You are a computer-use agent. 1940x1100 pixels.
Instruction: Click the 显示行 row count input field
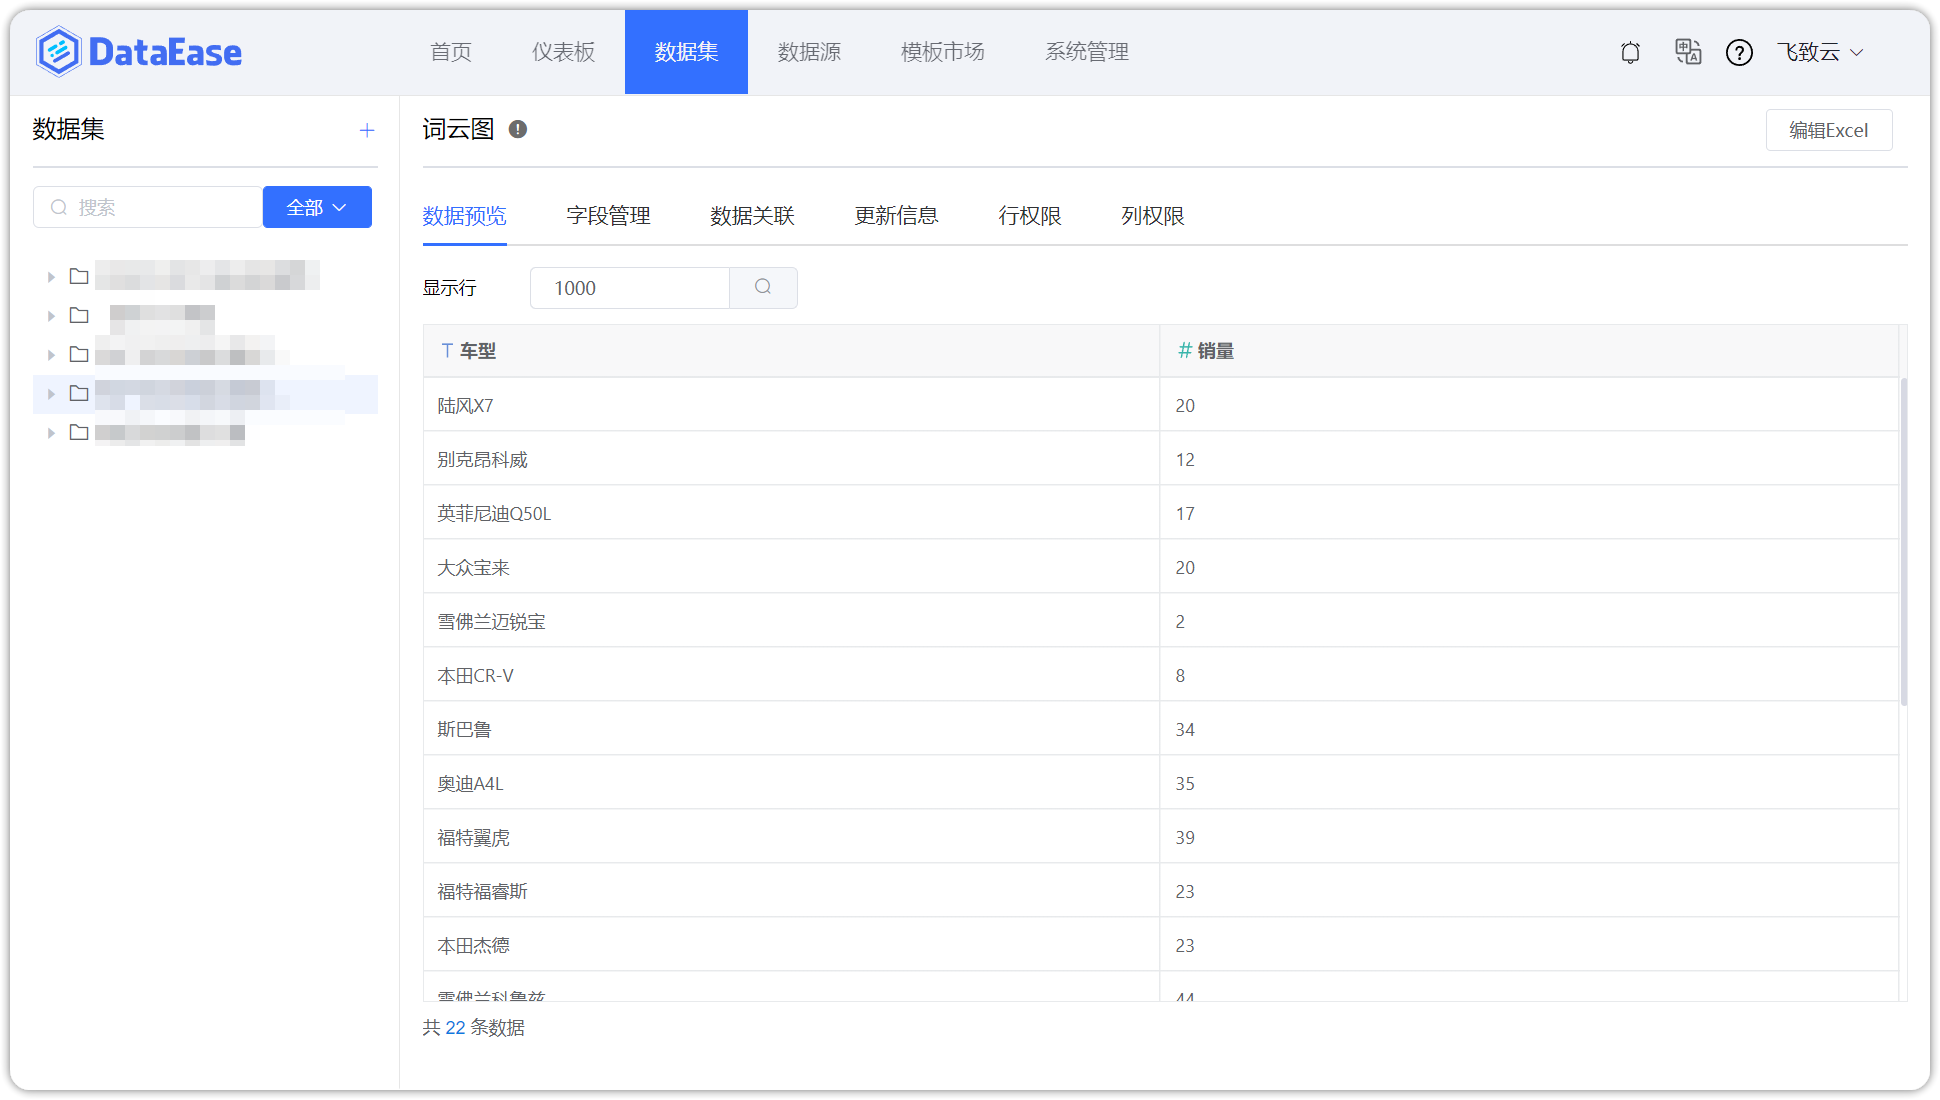(x=630, y=288)
